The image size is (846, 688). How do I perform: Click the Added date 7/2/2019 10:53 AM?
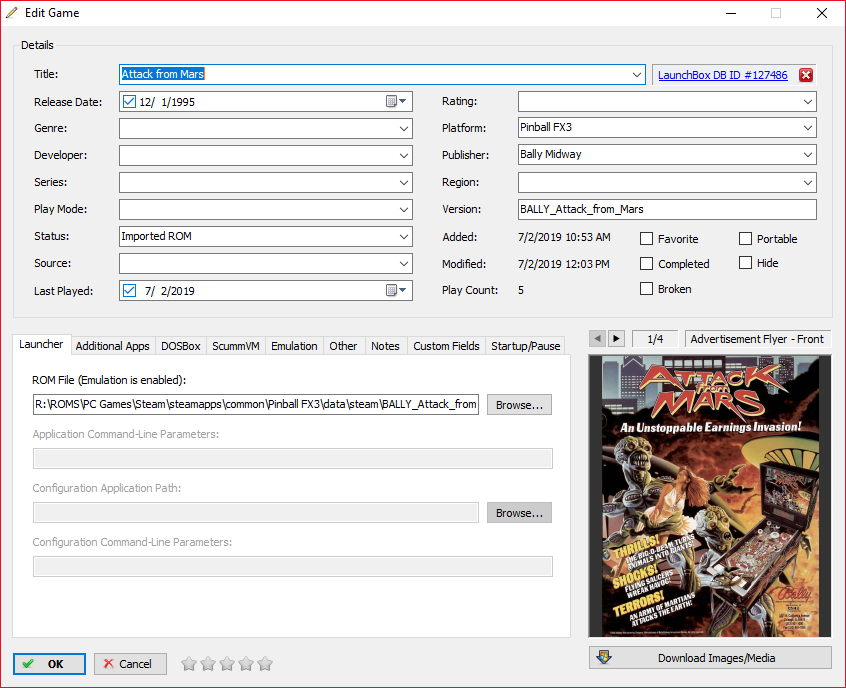coord(564,237)
